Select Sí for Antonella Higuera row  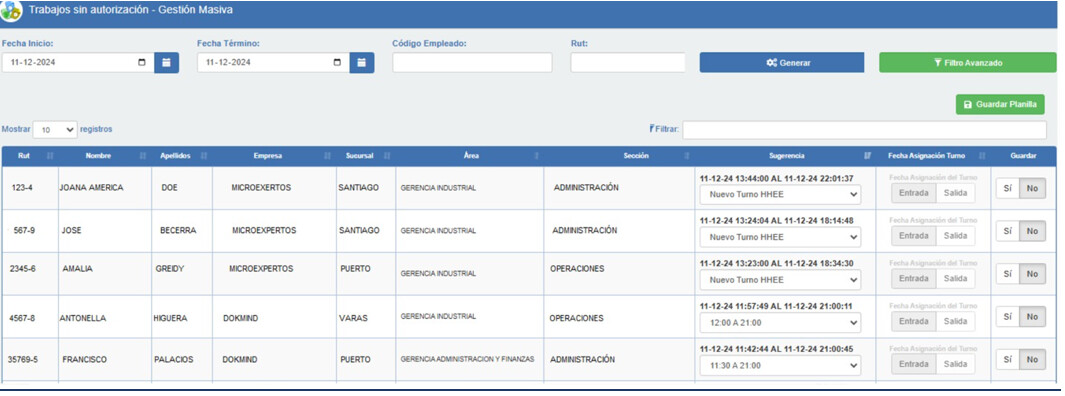[1008, 317]
